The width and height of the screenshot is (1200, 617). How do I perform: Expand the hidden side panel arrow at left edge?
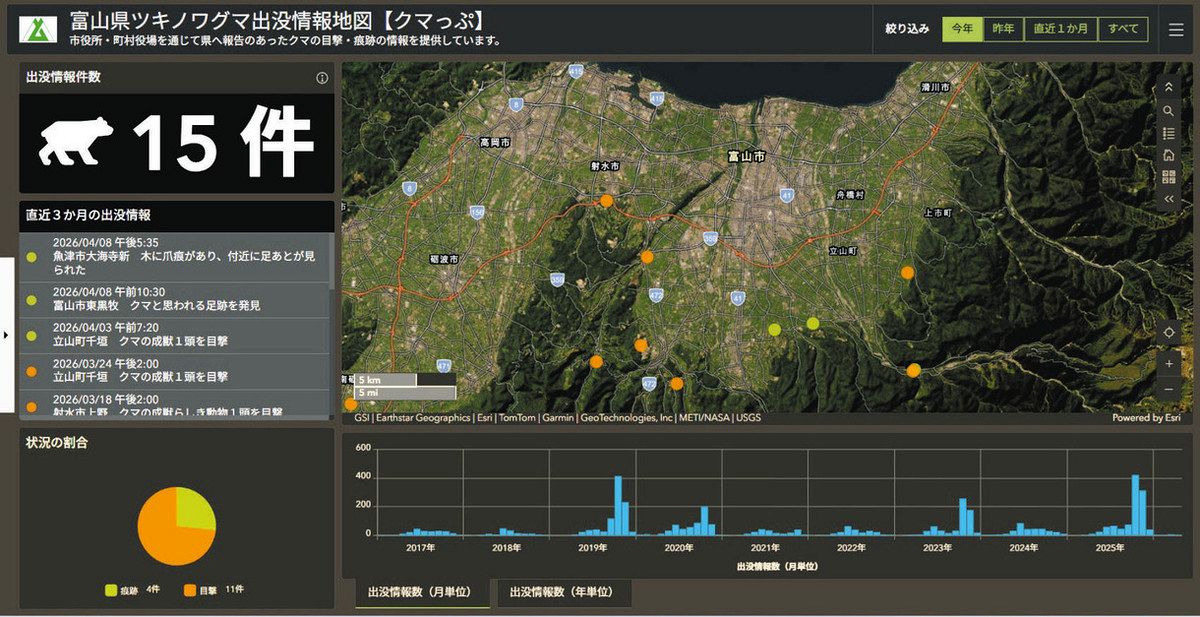pyautogui.click(x=6, y=335)
